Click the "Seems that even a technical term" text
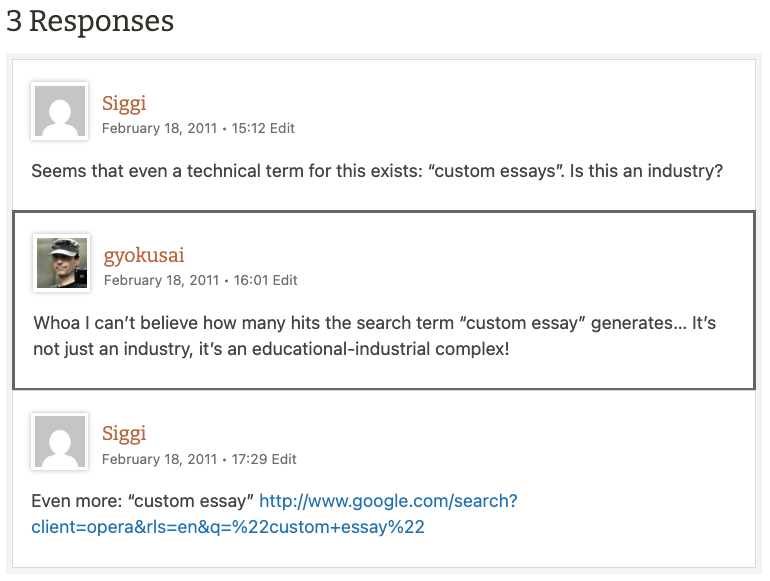The width and height of the screenshot is (770, 581). [x=150, y=171]
